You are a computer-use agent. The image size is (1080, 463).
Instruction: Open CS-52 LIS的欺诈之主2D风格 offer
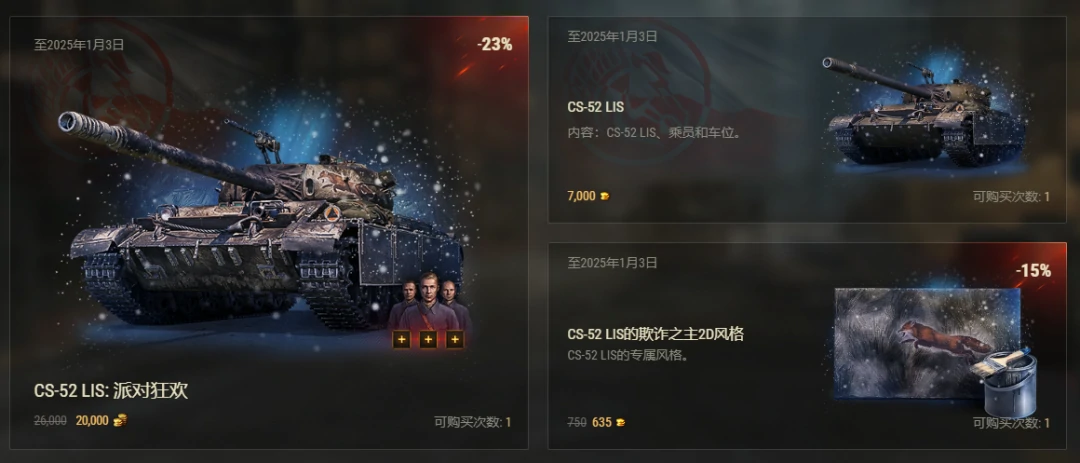click(x=656, y=335)
